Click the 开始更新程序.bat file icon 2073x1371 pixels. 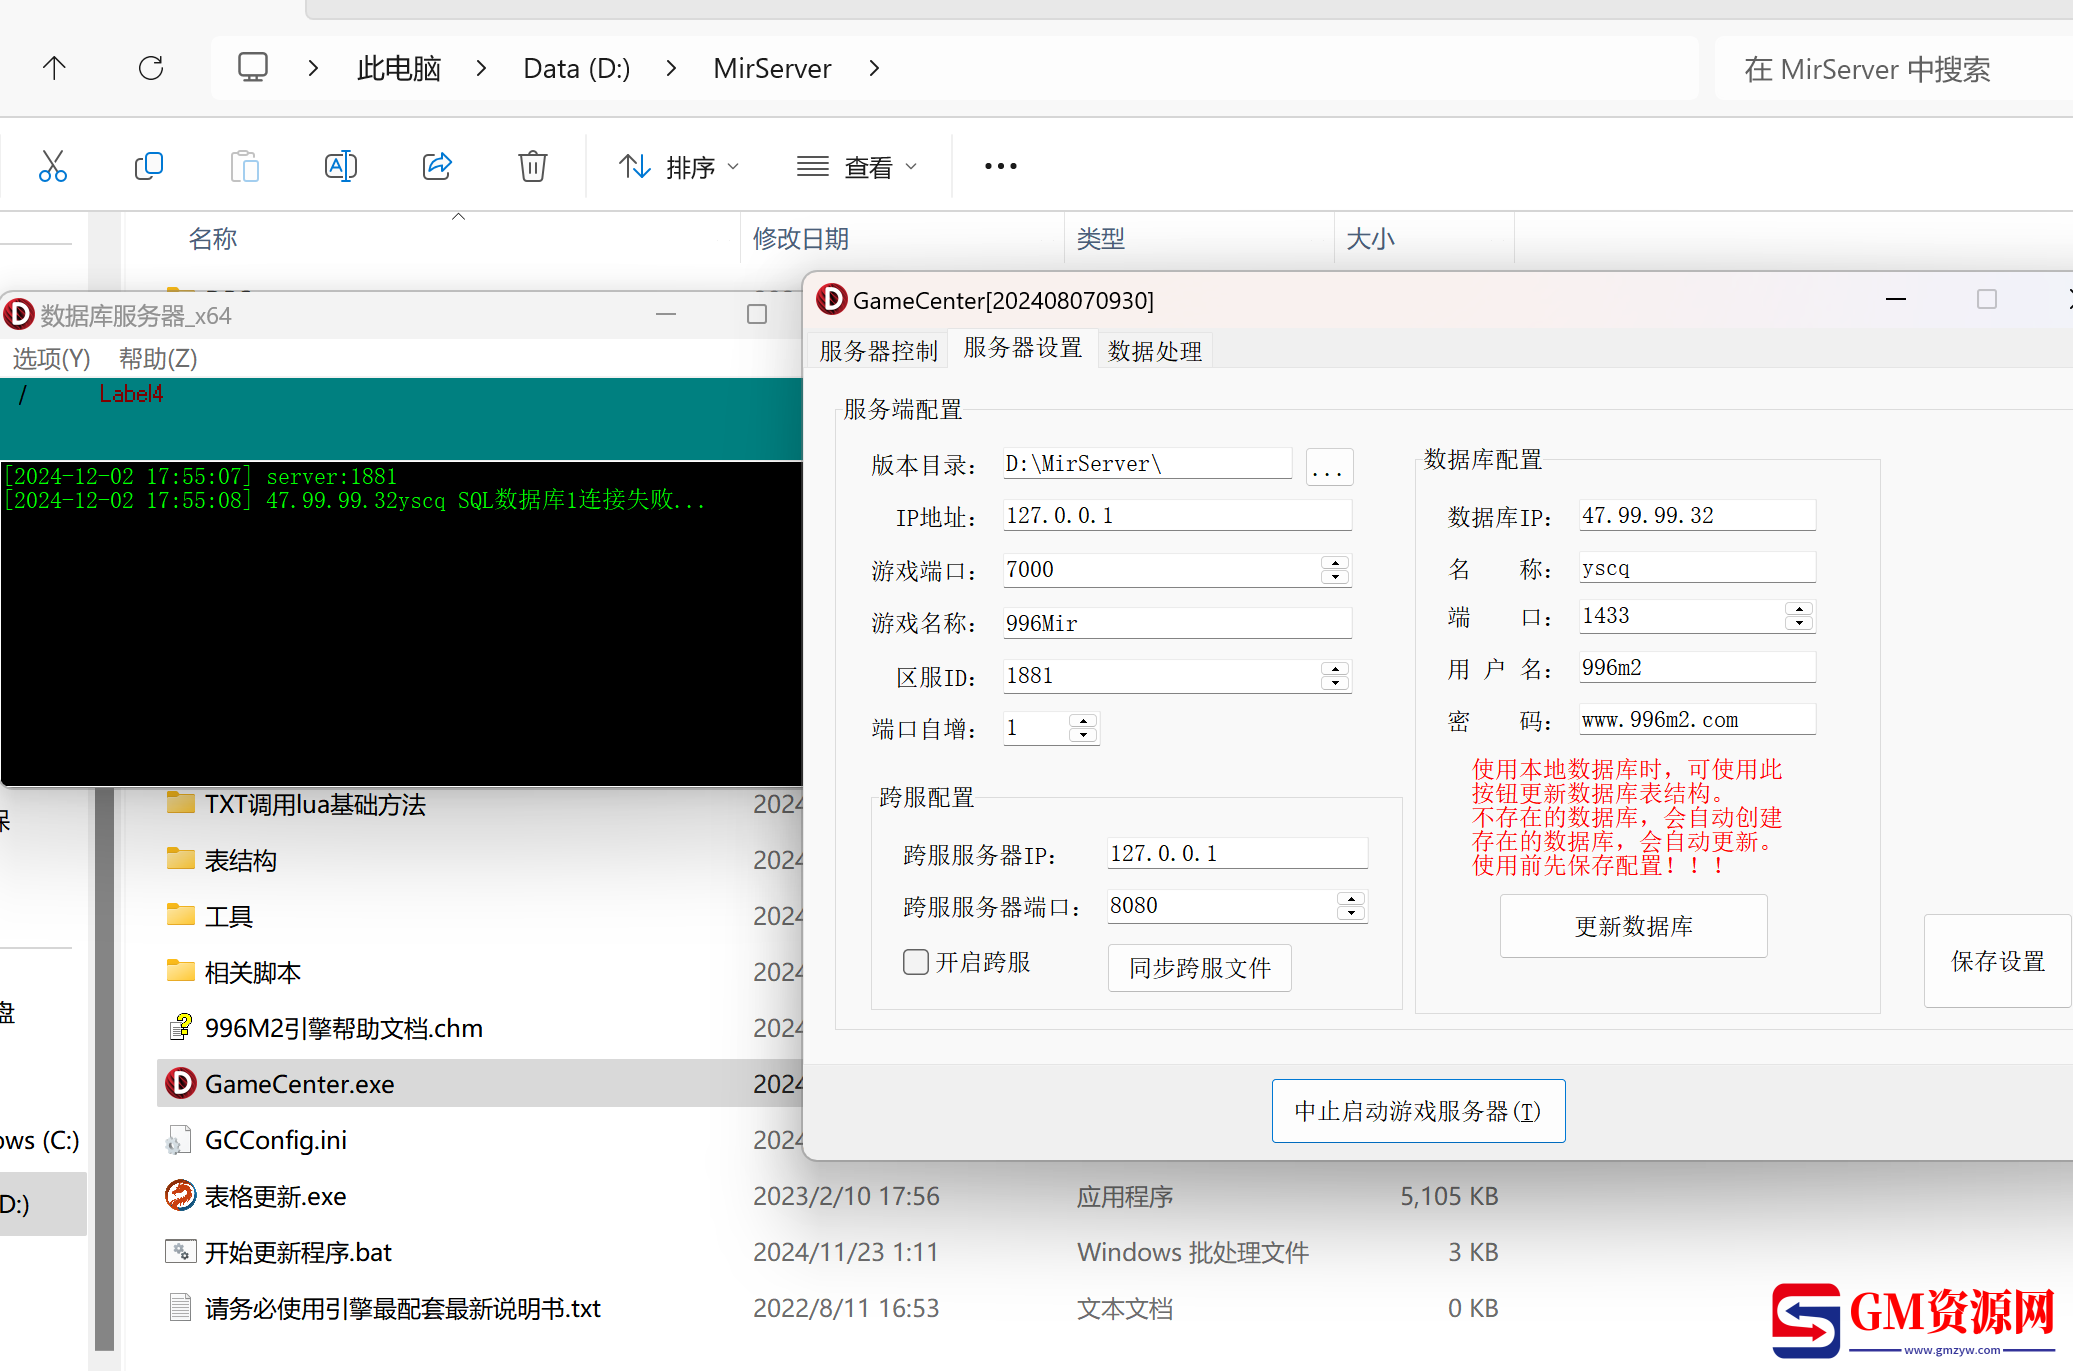coord(180,1251)
